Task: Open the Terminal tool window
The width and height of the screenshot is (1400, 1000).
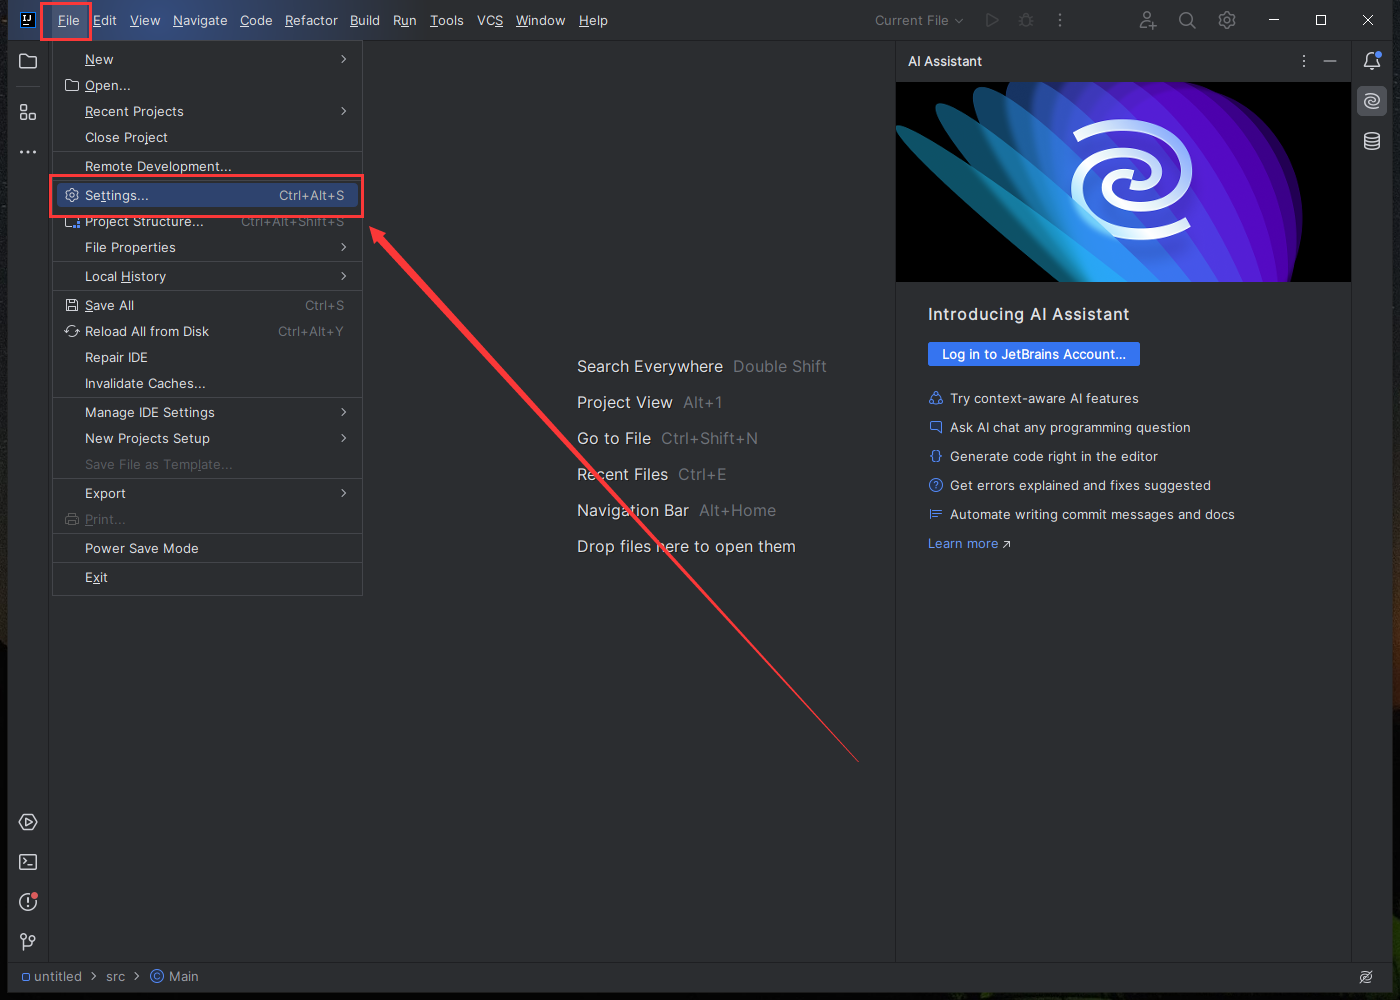Action: tap(27, 862)
